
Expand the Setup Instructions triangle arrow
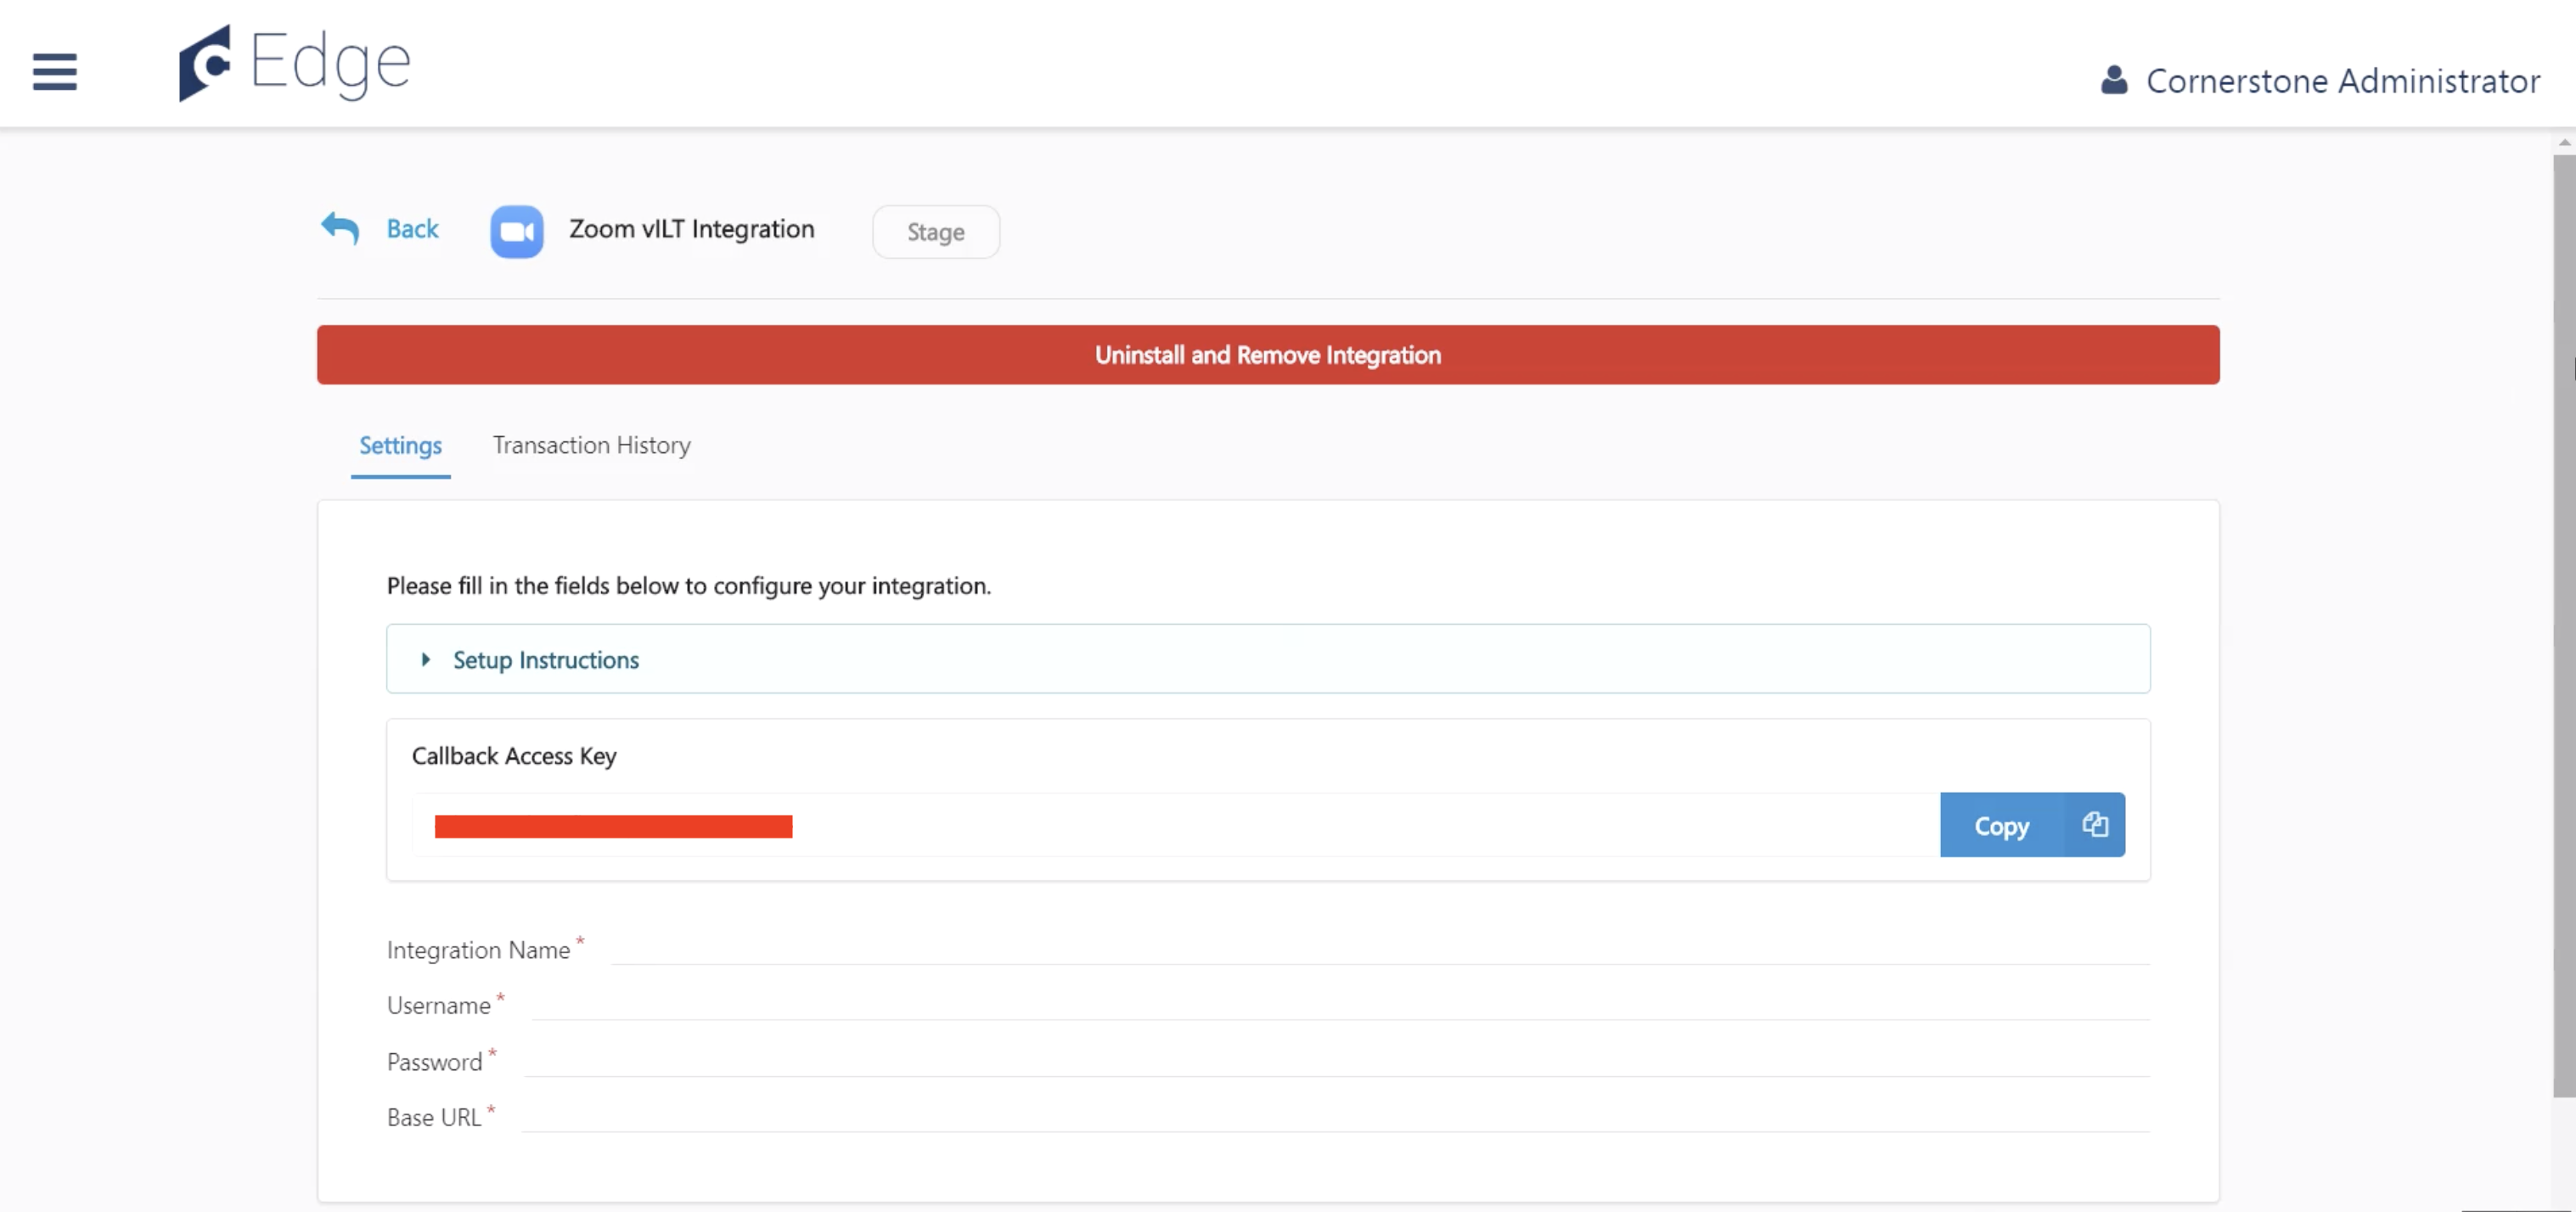click(x=426, y=660)
